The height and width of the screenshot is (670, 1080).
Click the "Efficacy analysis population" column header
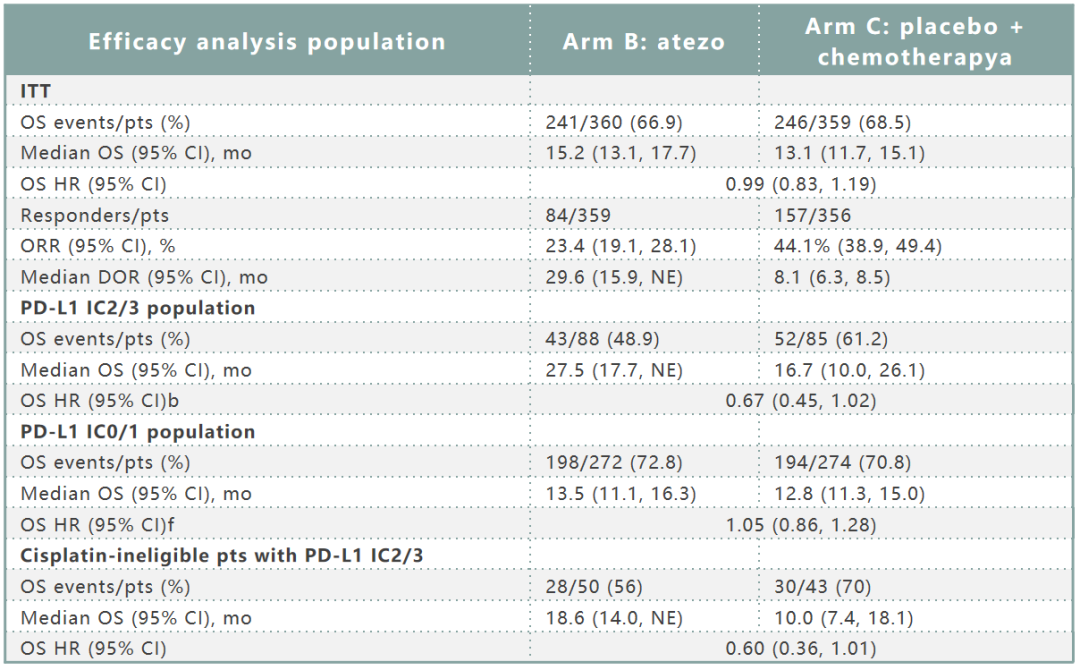pyautogui.click(x=267, y=42)
